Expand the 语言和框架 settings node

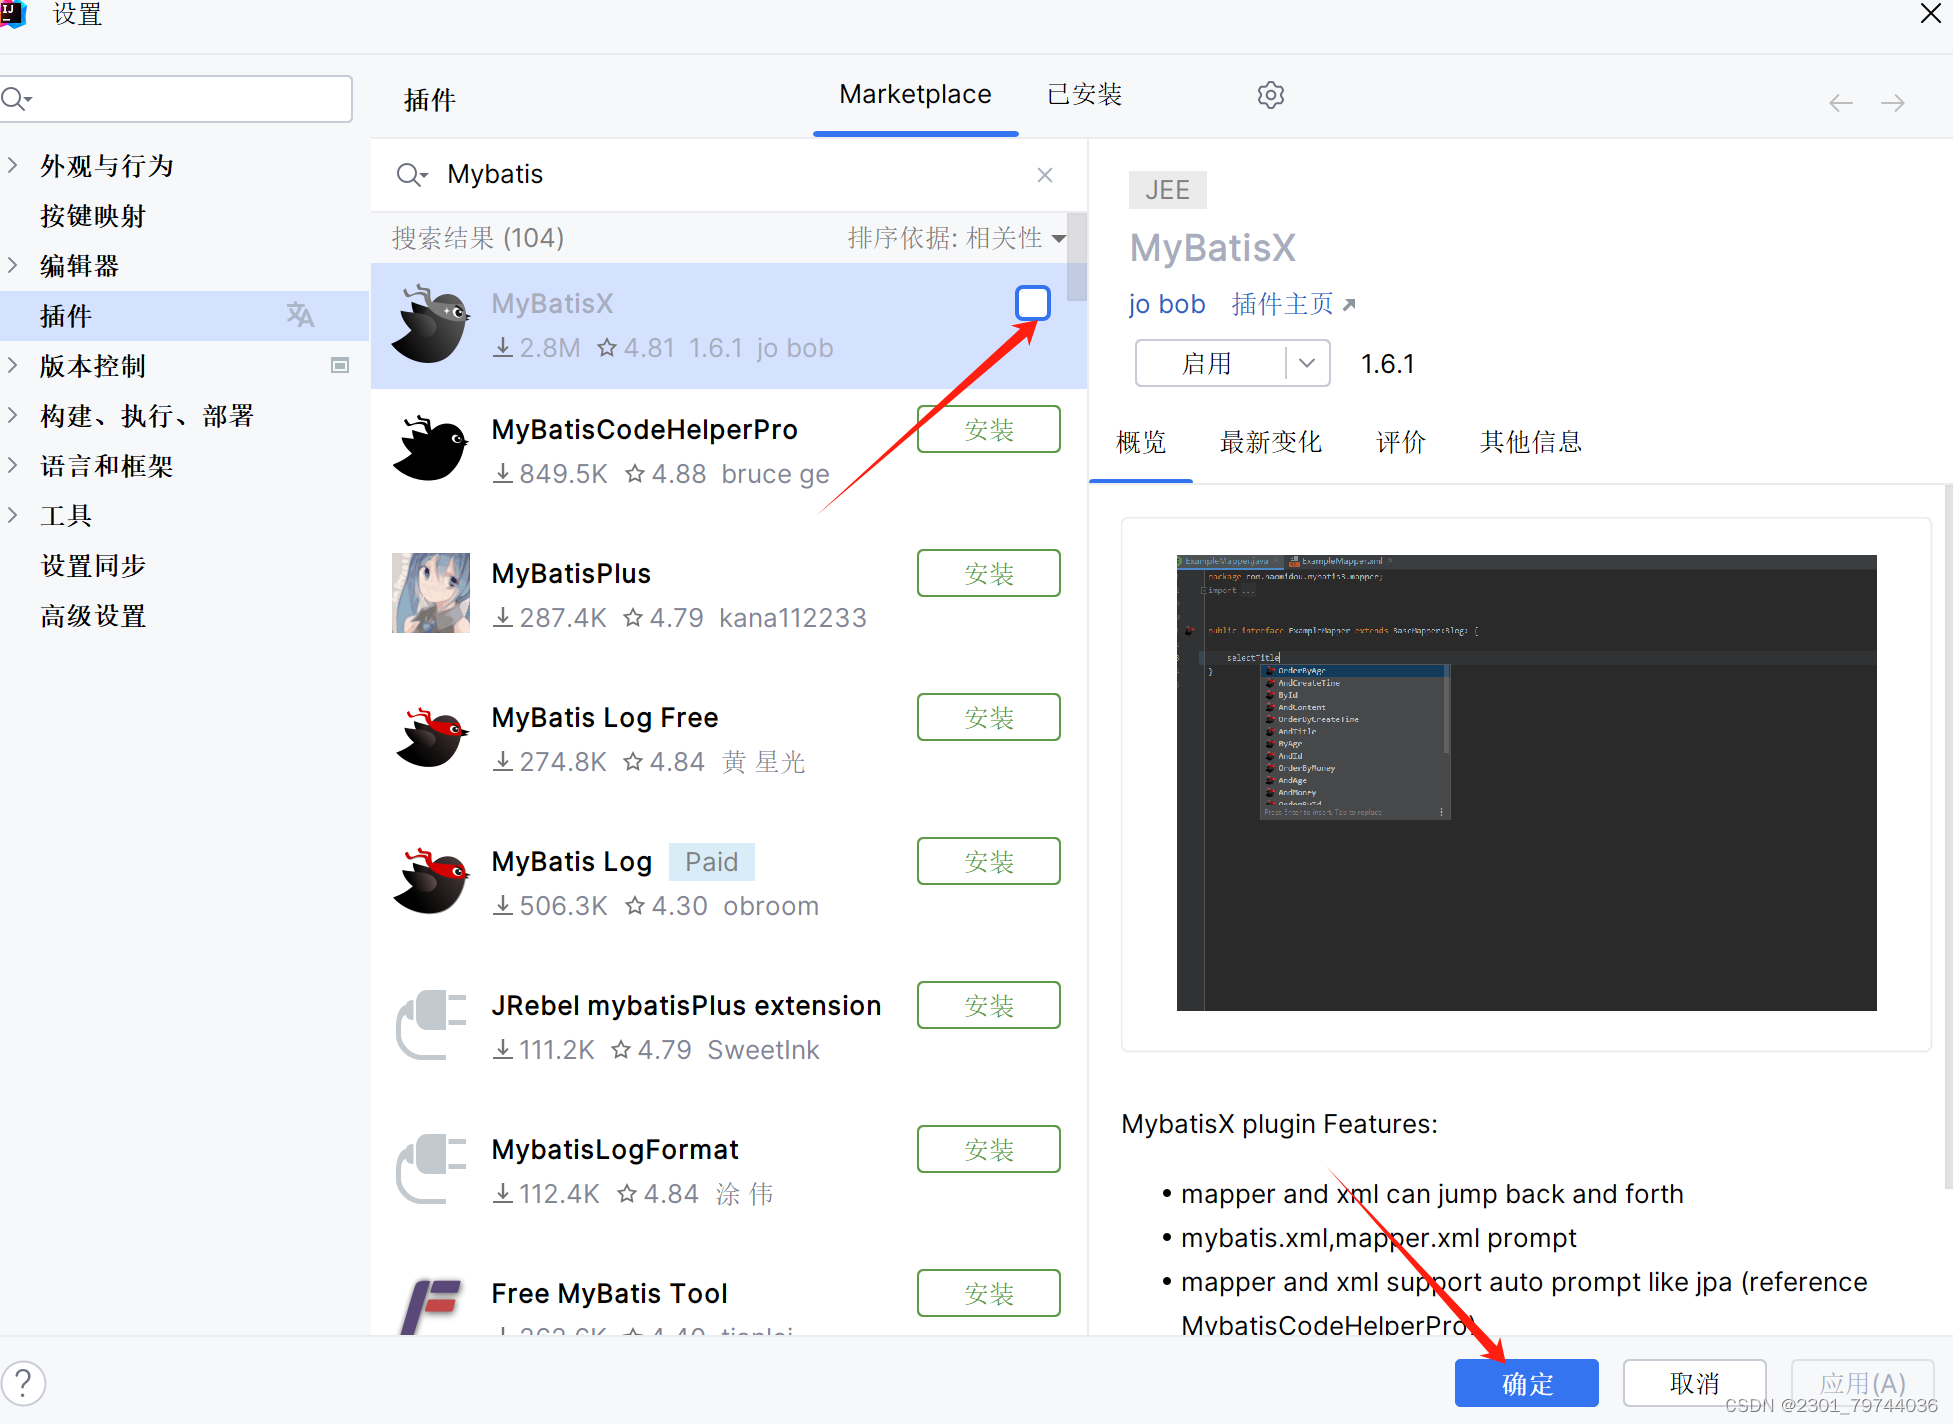12,465
